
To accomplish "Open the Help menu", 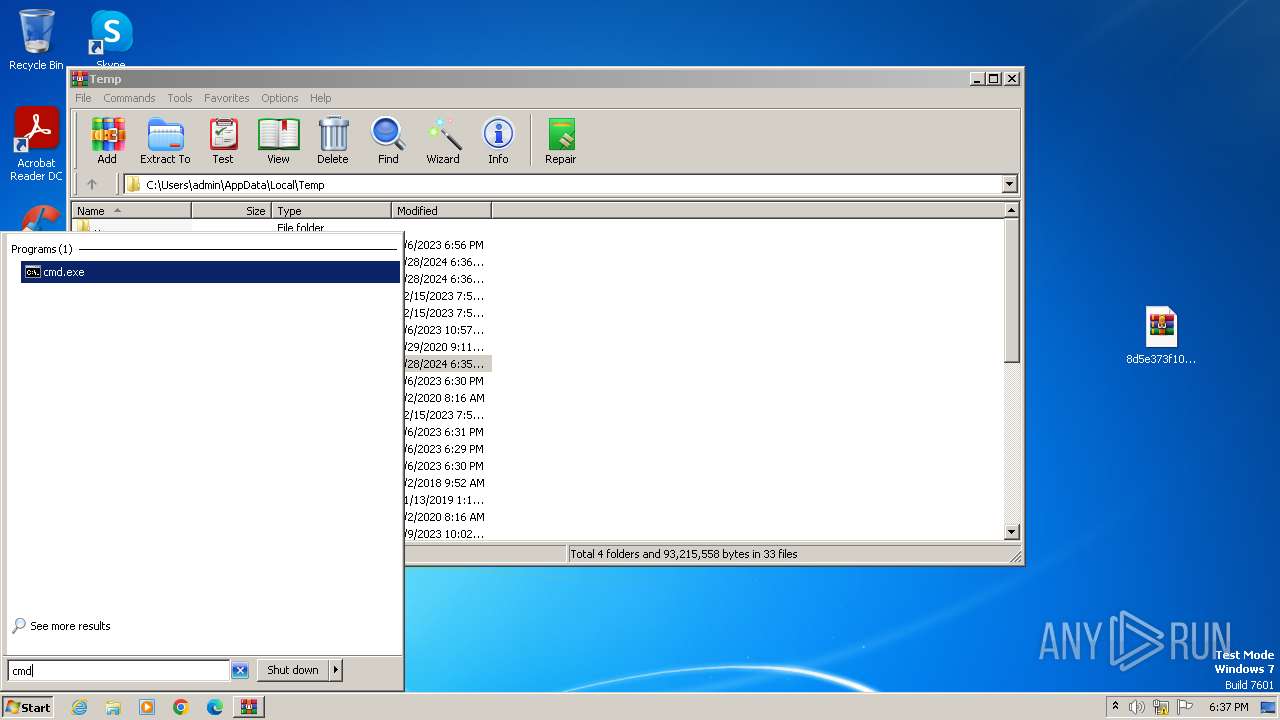I will click(320, 98).
